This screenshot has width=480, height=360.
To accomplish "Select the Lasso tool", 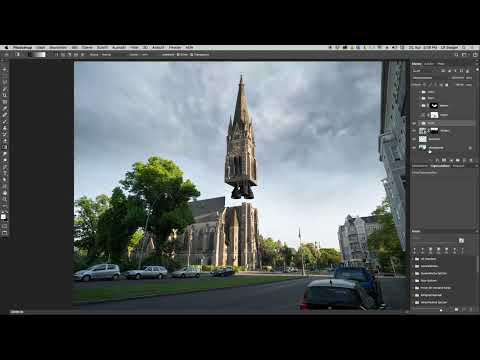I will 5,82.
